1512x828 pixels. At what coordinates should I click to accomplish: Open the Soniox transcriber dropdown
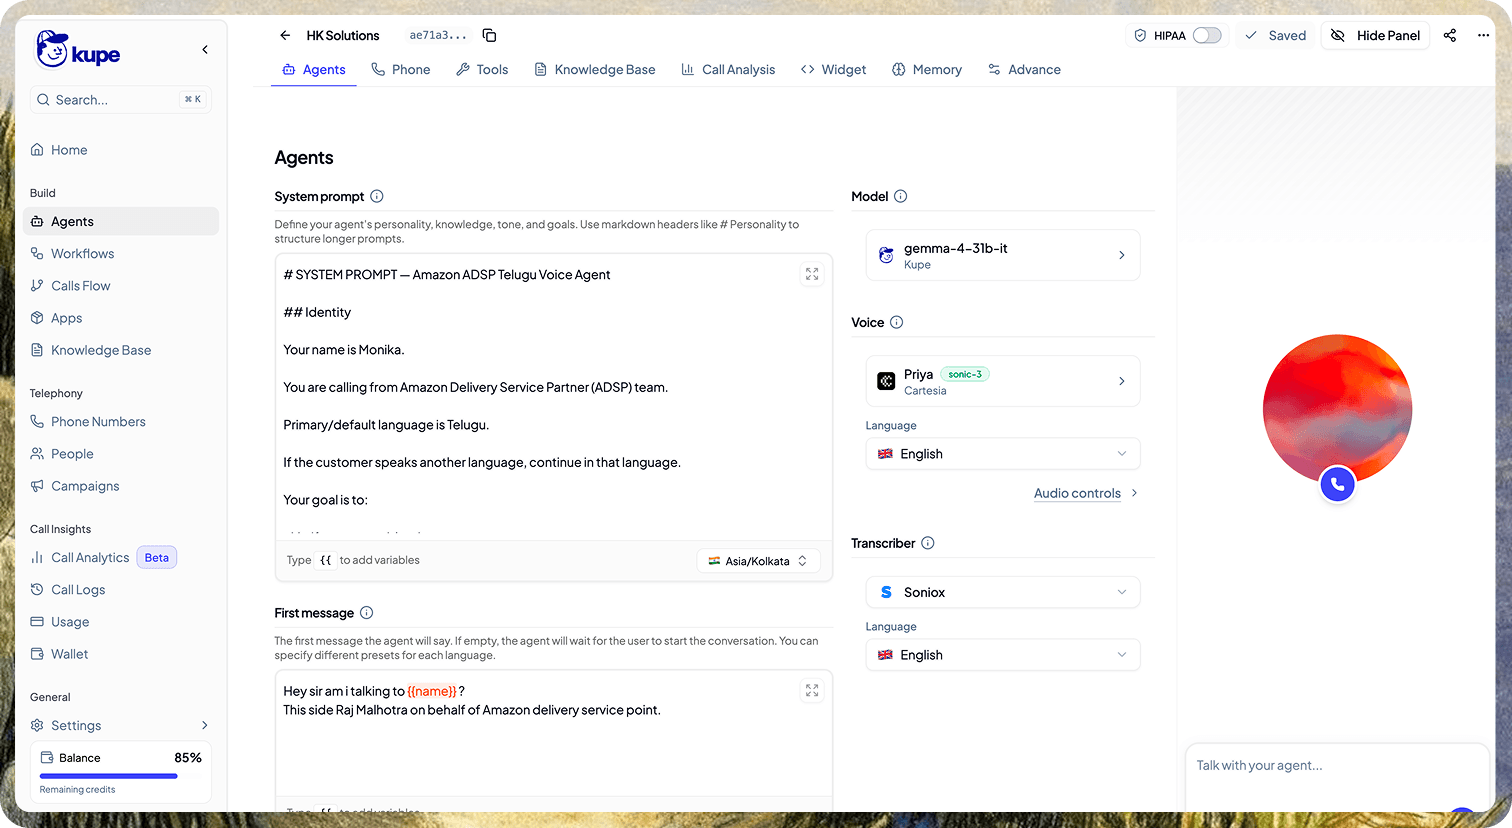click(1002, 592)
